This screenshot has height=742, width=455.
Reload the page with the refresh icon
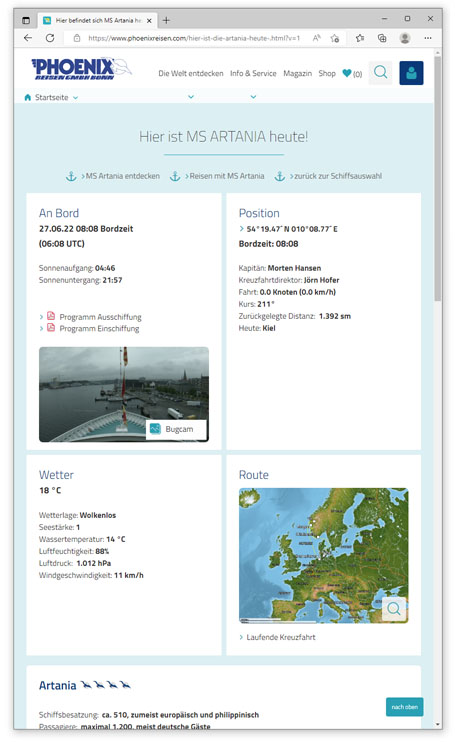[x=50, y=38]
